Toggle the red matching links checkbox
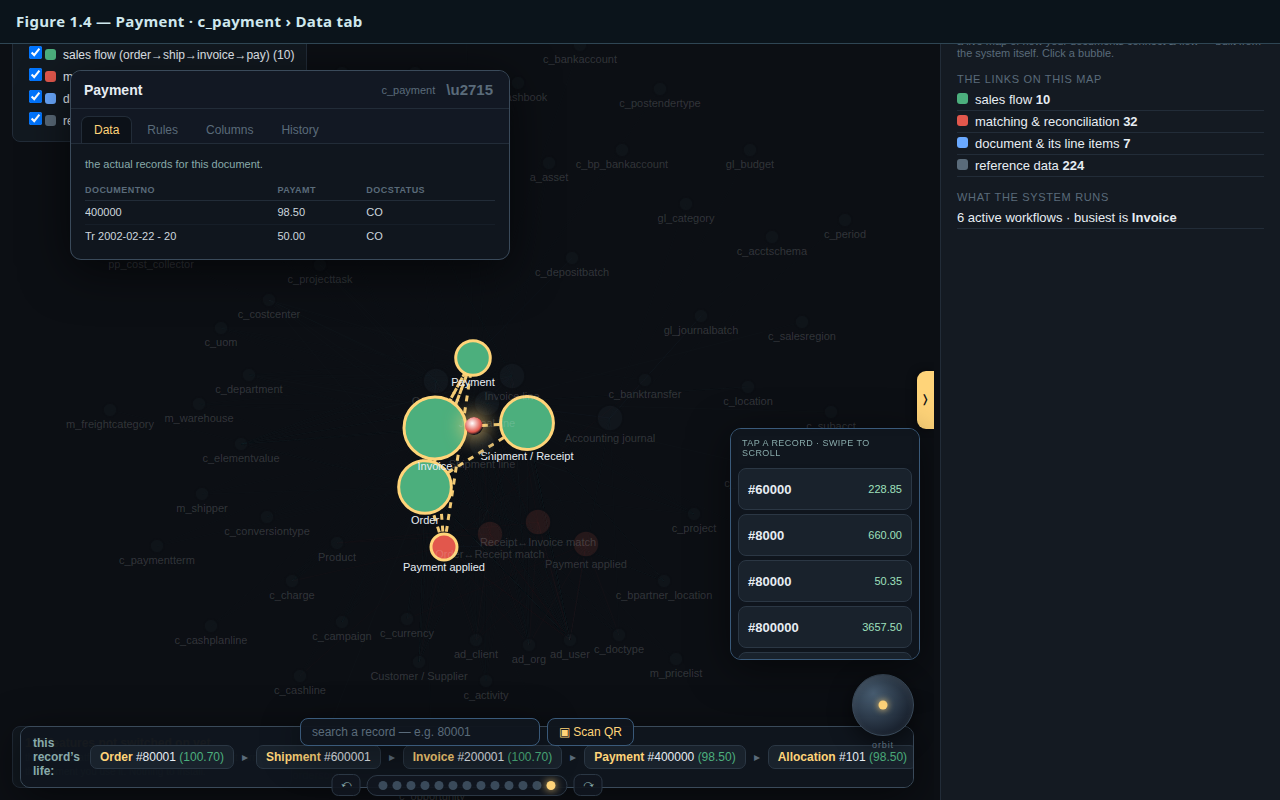The image size is (1280, 800). tap(36, 75)
